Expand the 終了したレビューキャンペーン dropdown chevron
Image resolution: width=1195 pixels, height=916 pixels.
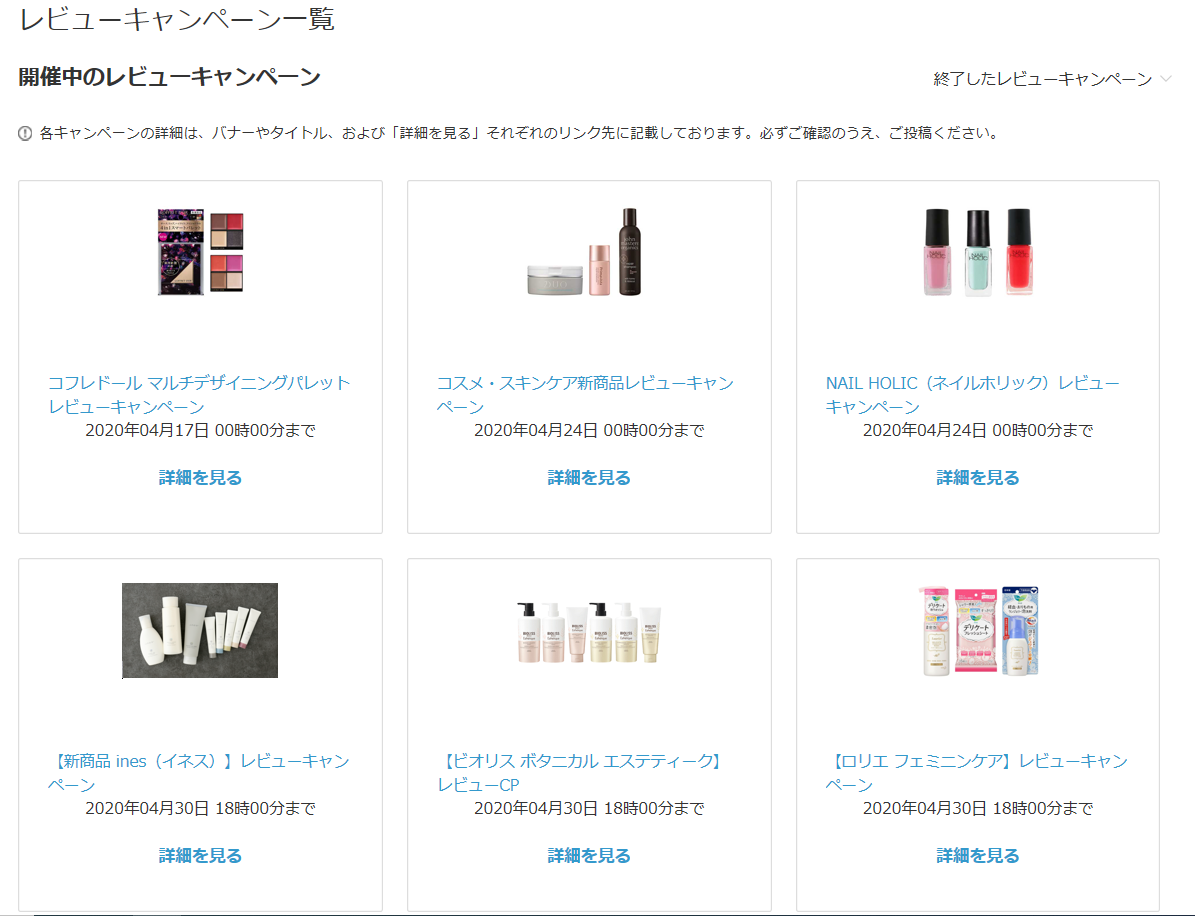[x=1165, y=78]
